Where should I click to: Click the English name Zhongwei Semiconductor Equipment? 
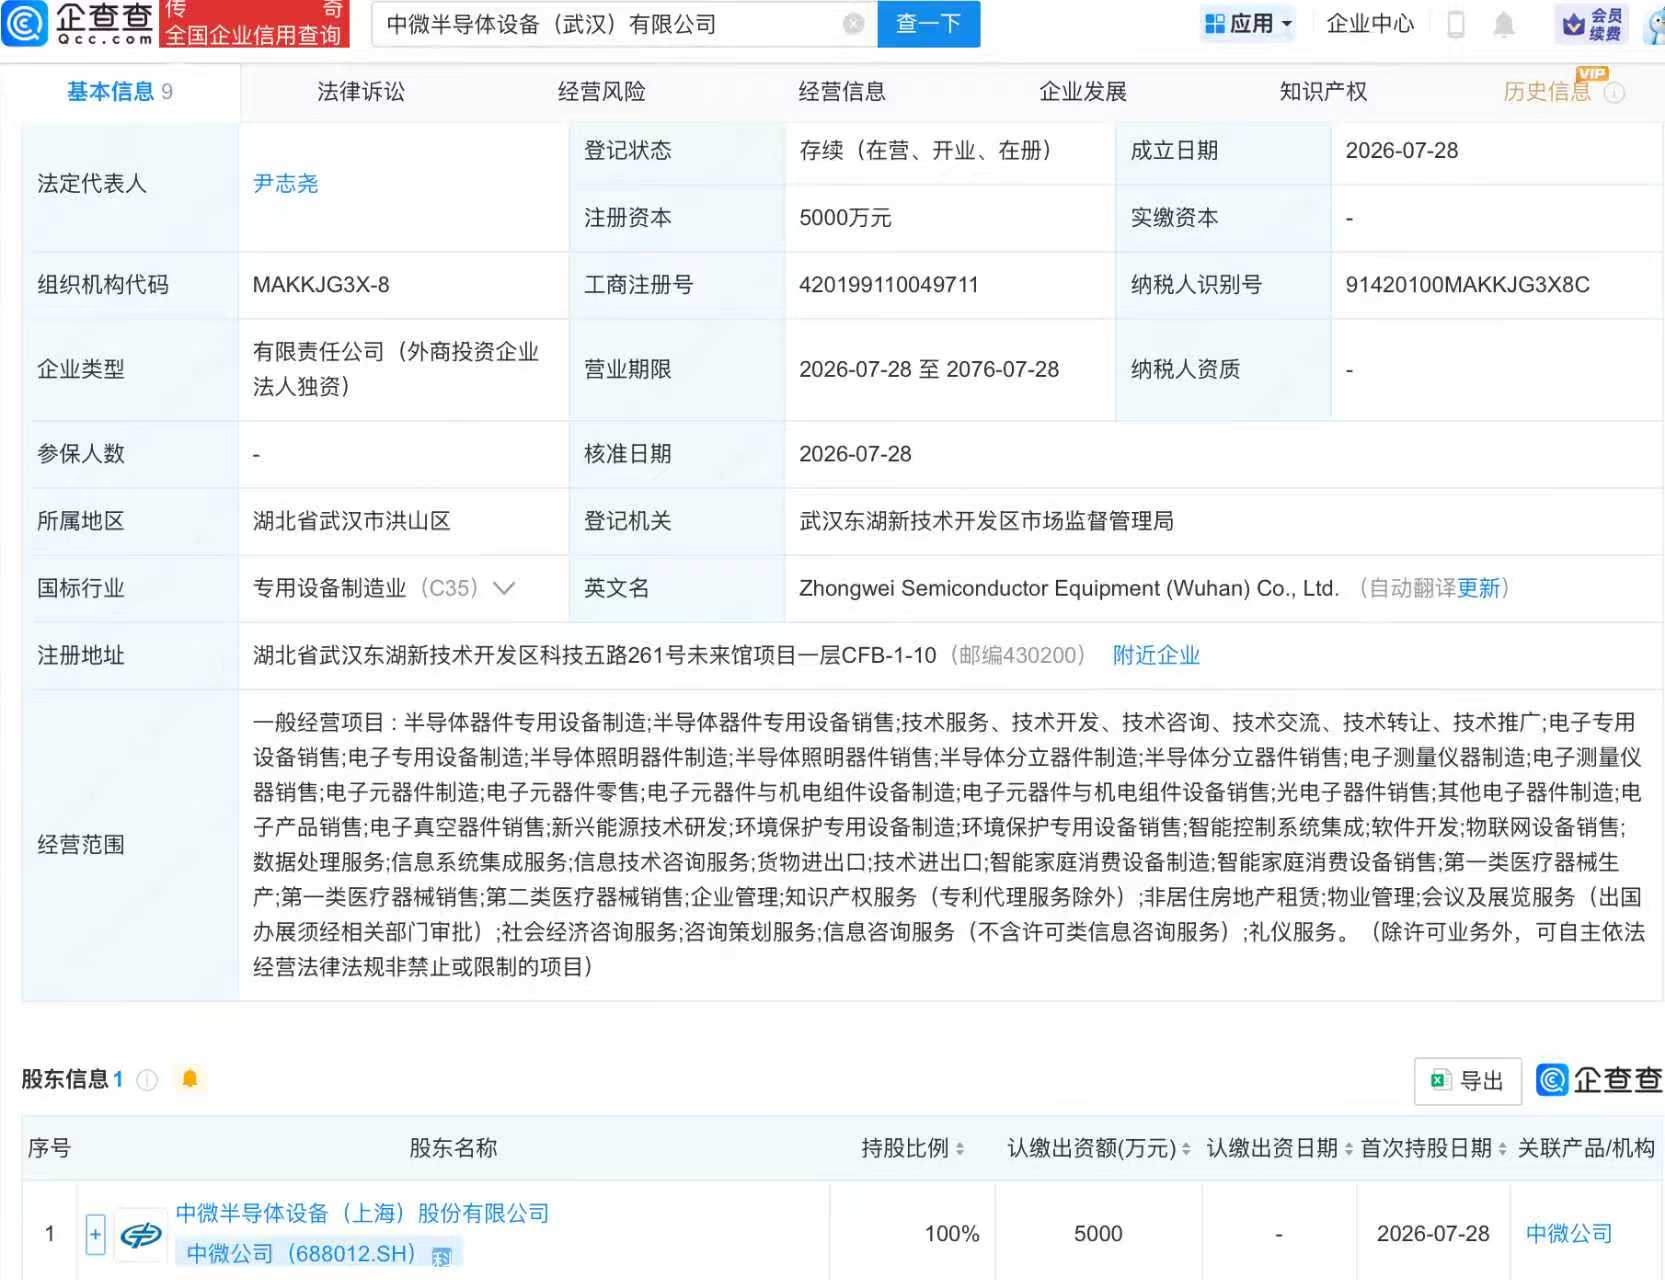[1069, 588]
